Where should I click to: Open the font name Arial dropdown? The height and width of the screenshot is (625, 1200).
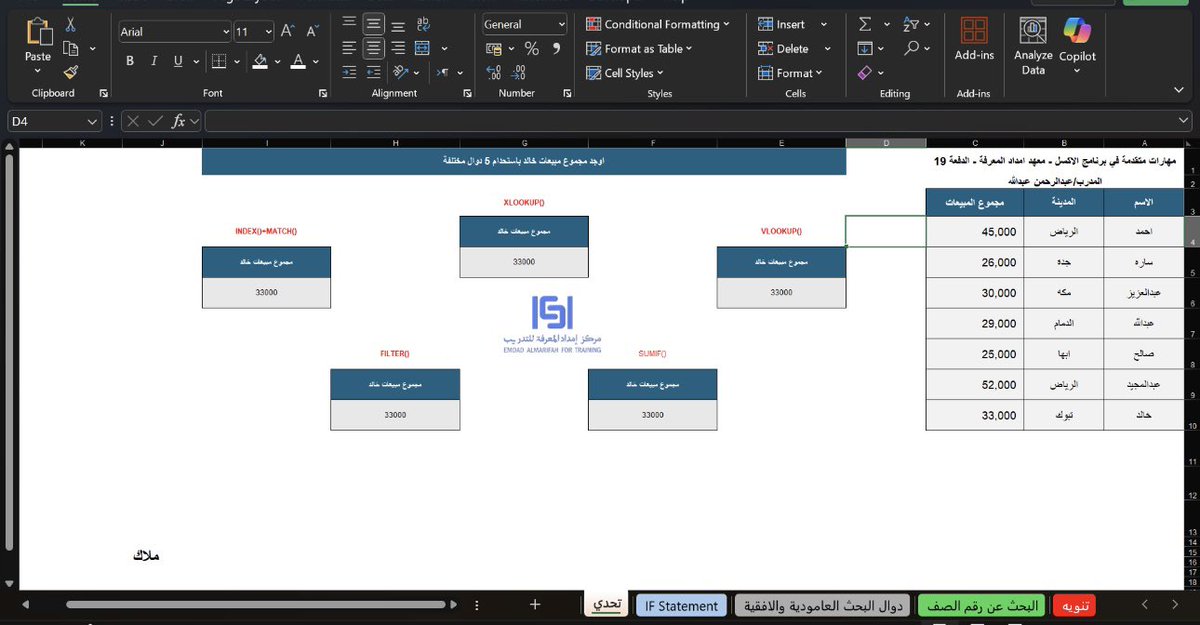tap(225, 32)
